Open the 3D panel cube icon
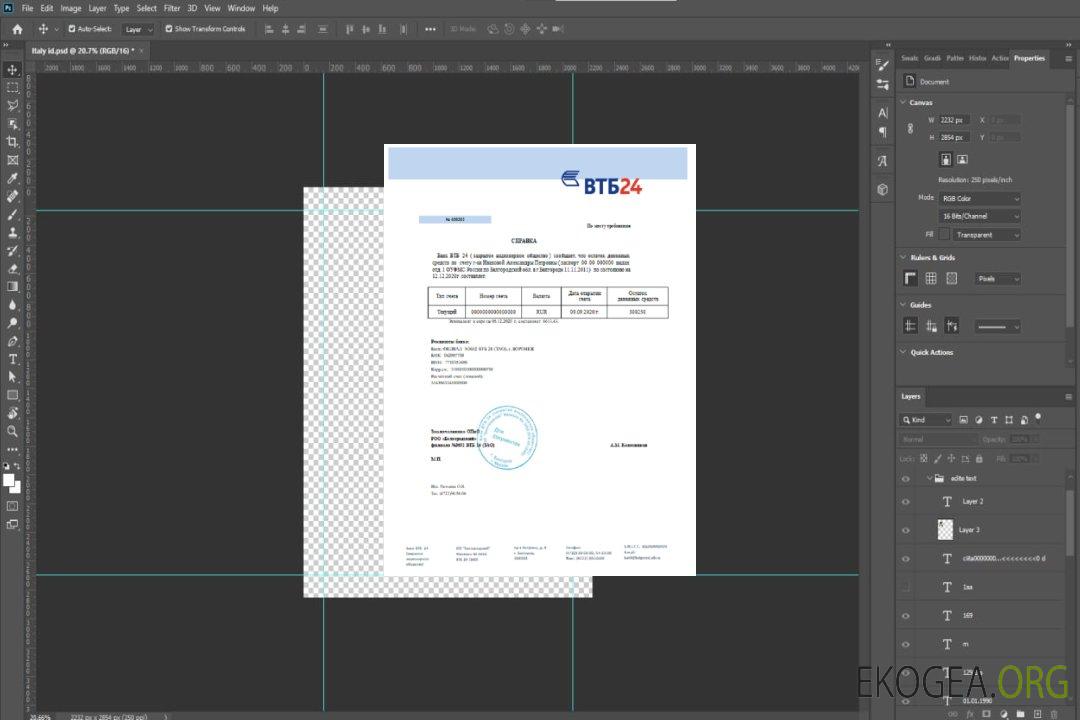1080x720 pixels. pyautogui.click(x=883, y=189)
